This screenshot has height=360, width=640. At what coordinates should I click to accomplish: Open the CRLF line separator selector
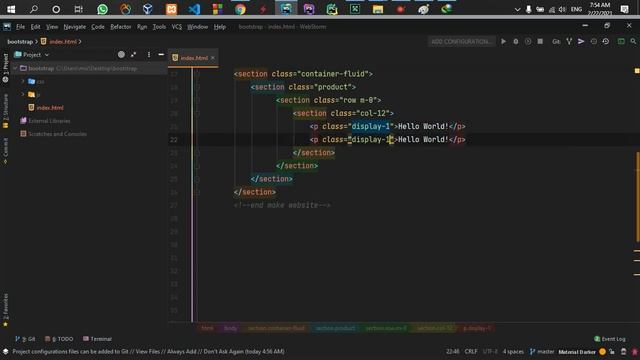471,351
